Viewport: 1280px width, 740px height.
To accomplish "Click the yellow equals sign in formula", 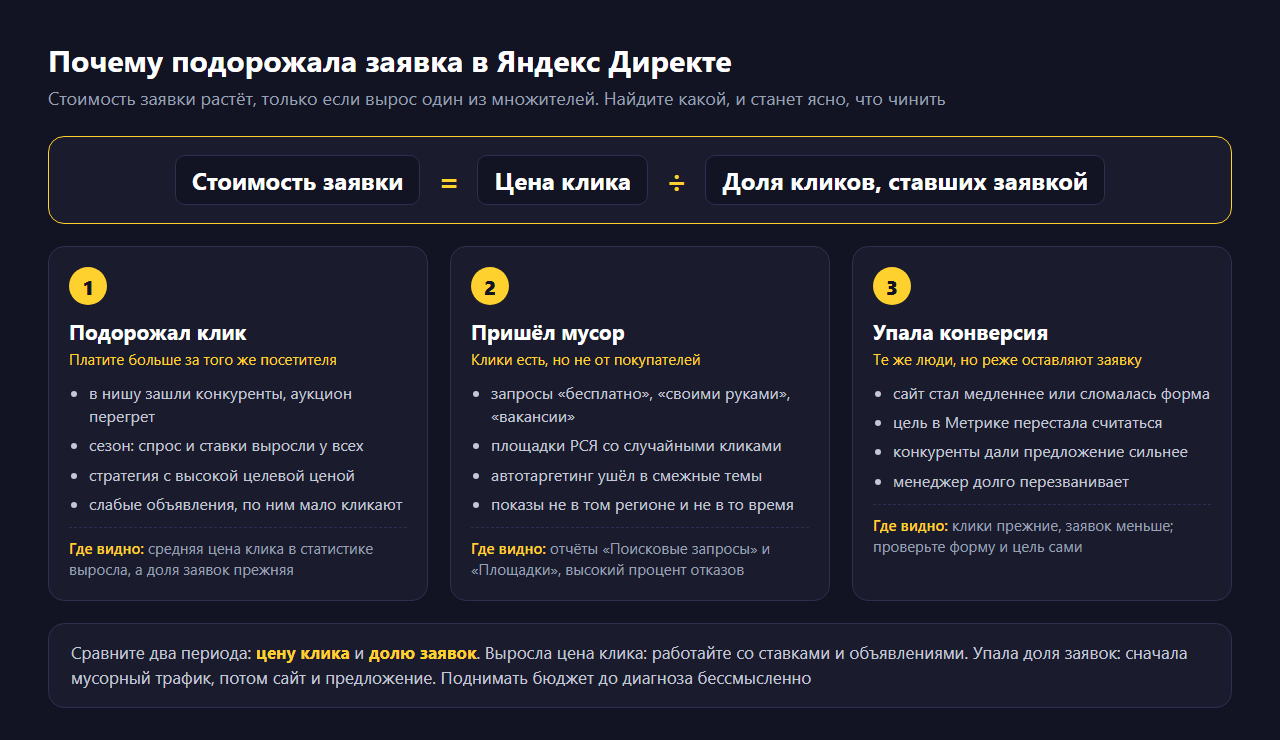I will coord(449,182).
